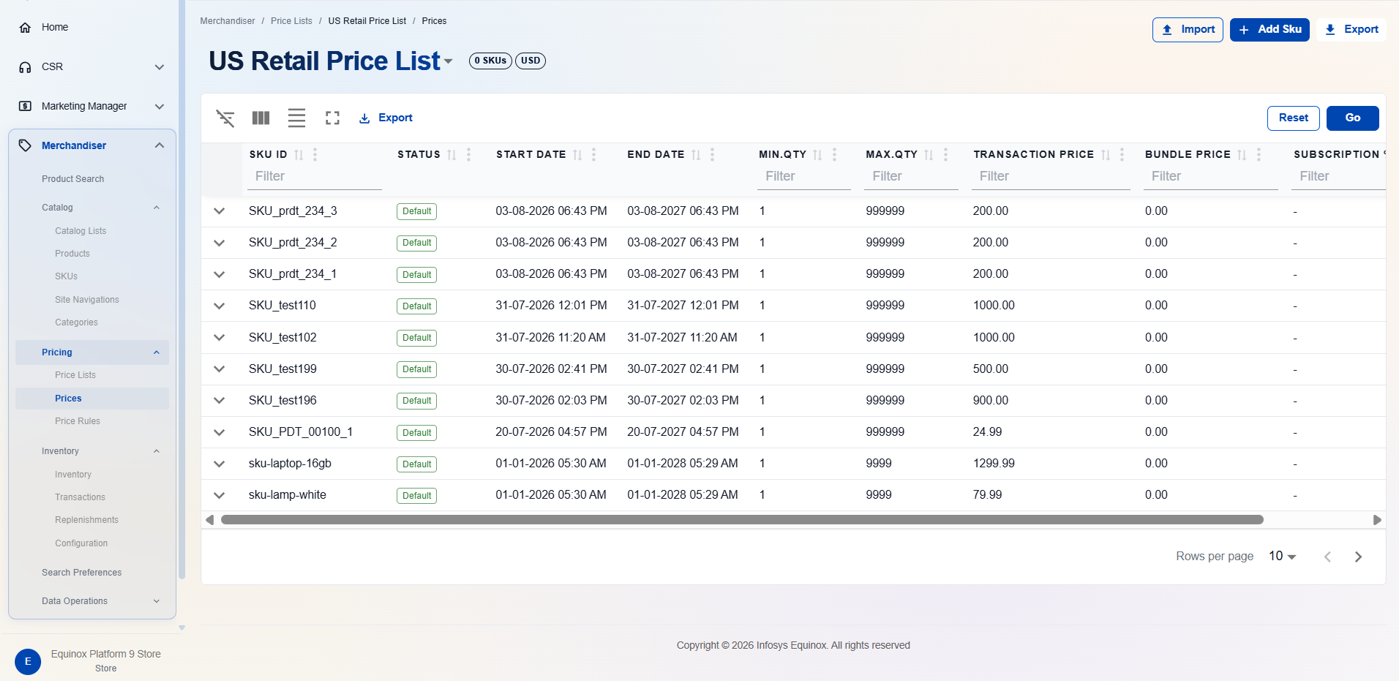Viewport: 1400px width, 681px height.
Task: Open US Retail Price List title dropdown
Action: point(448,62)
